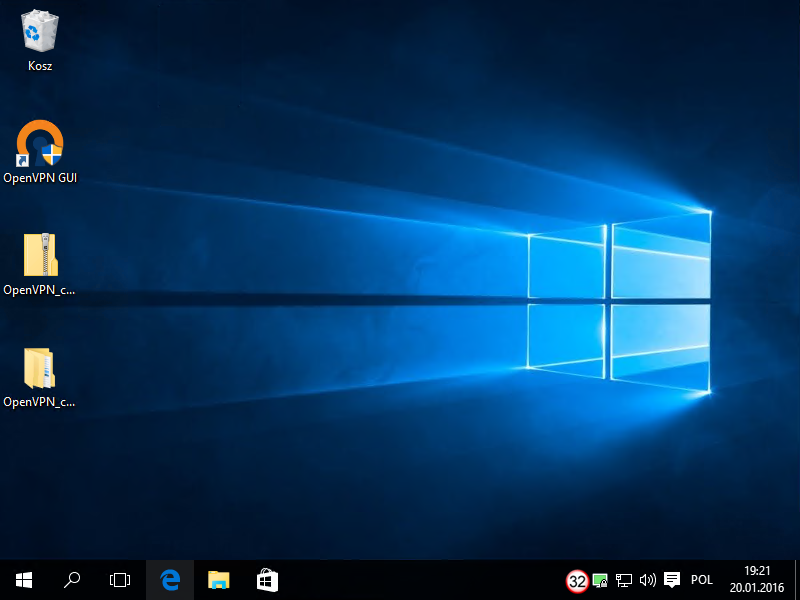This screenshot has height=600, width=800.
Task: Open the network tray icon
Action: coord(623,580)
